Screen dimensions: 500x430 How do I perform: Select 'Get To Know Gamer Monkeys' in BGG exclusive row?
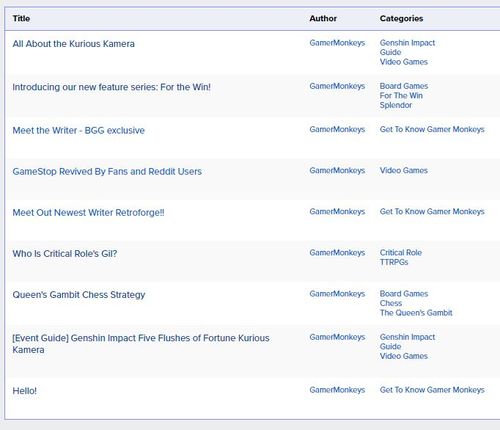click(x=432, y=129)
